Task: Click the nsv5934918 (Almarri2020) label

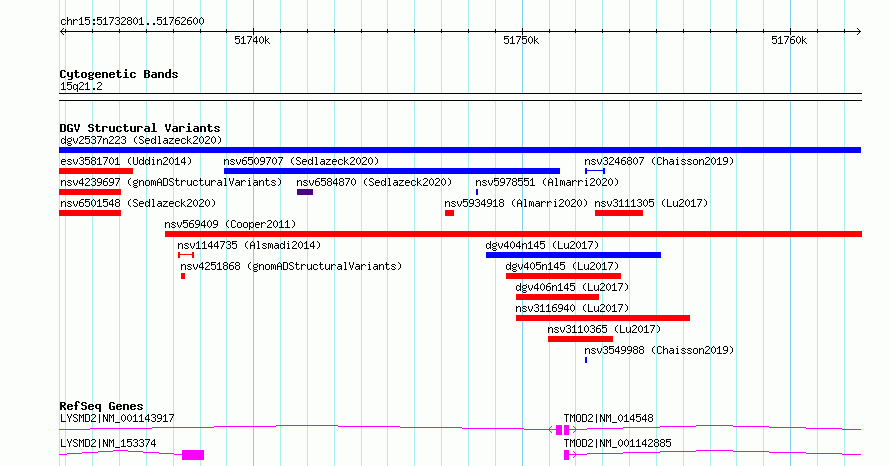Action: coord(516,203)
